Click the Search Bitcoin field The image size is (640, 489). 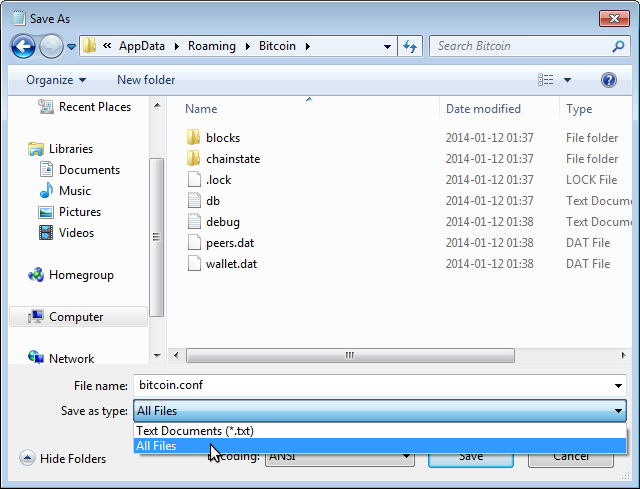point(521,46)
